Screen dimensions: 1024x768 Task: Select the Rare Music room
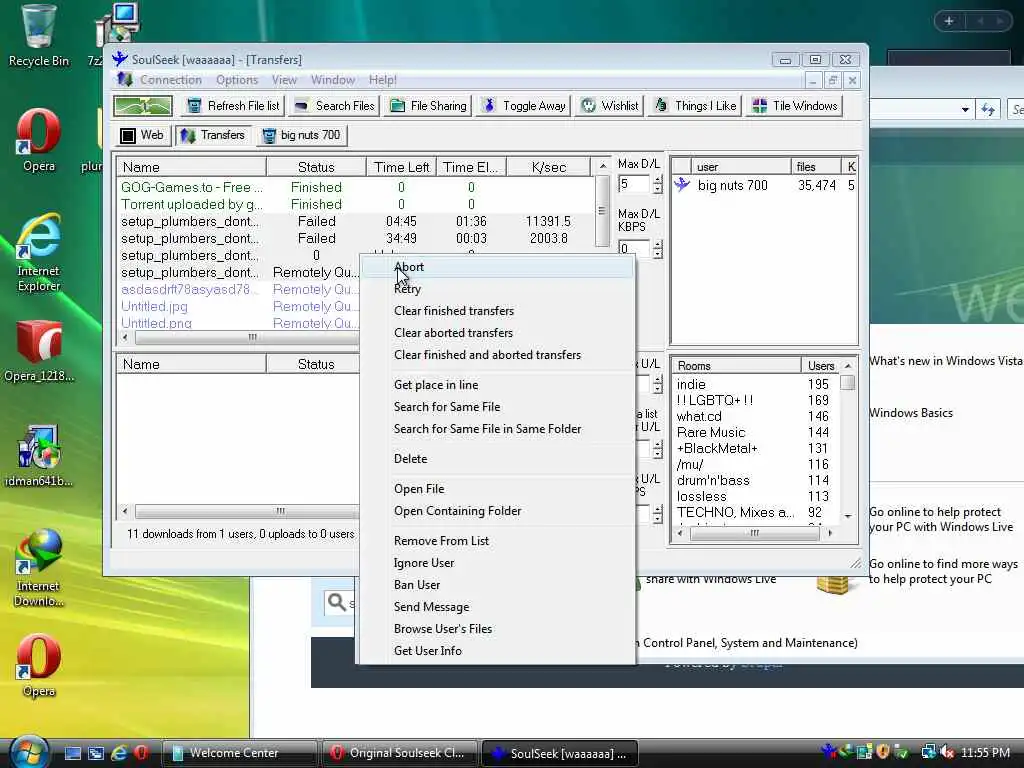click(756, 432)
